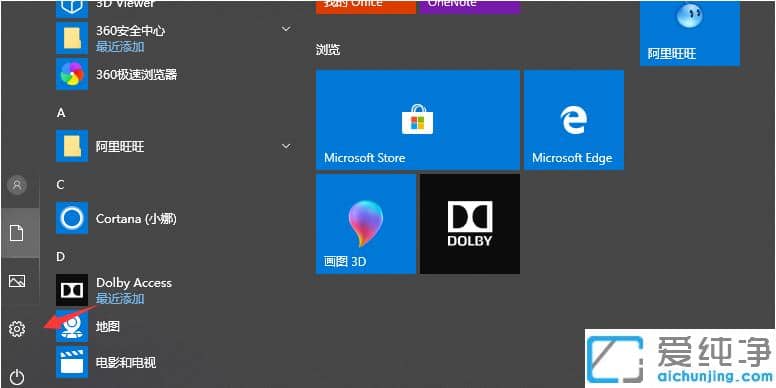Open the 360安全中心 folder icon

72,38
